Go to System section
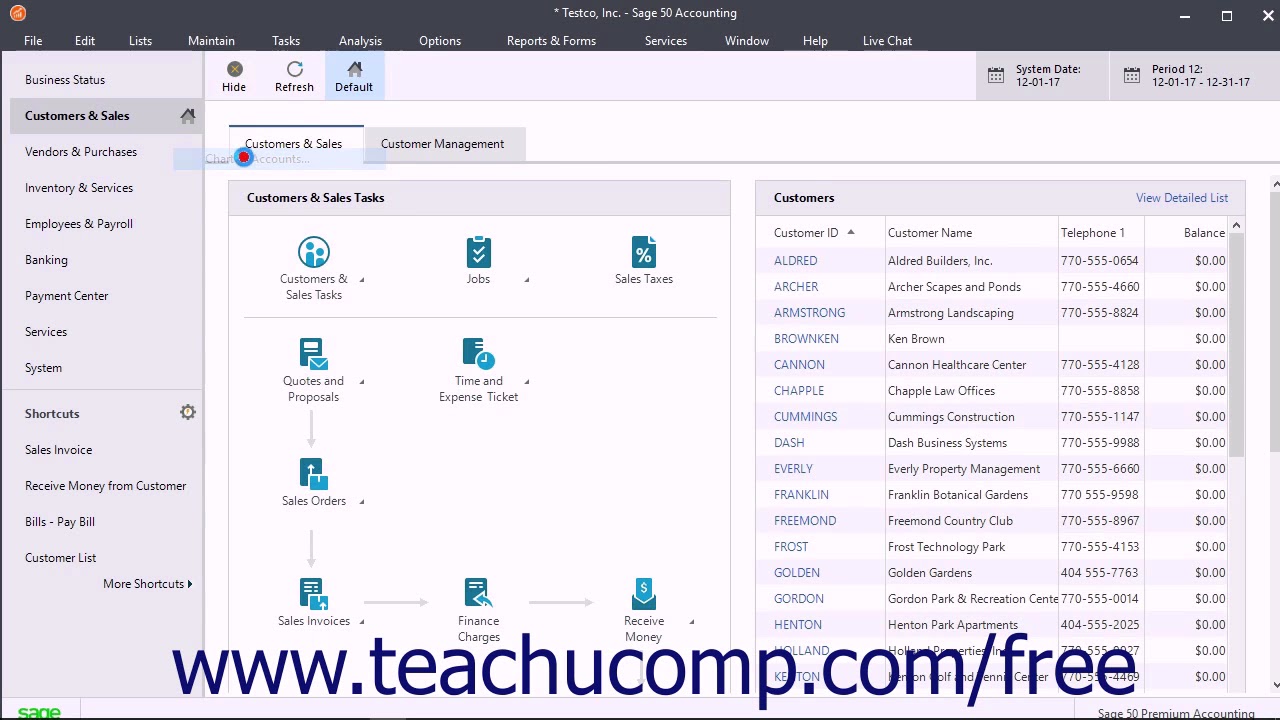 coord(43,368)
